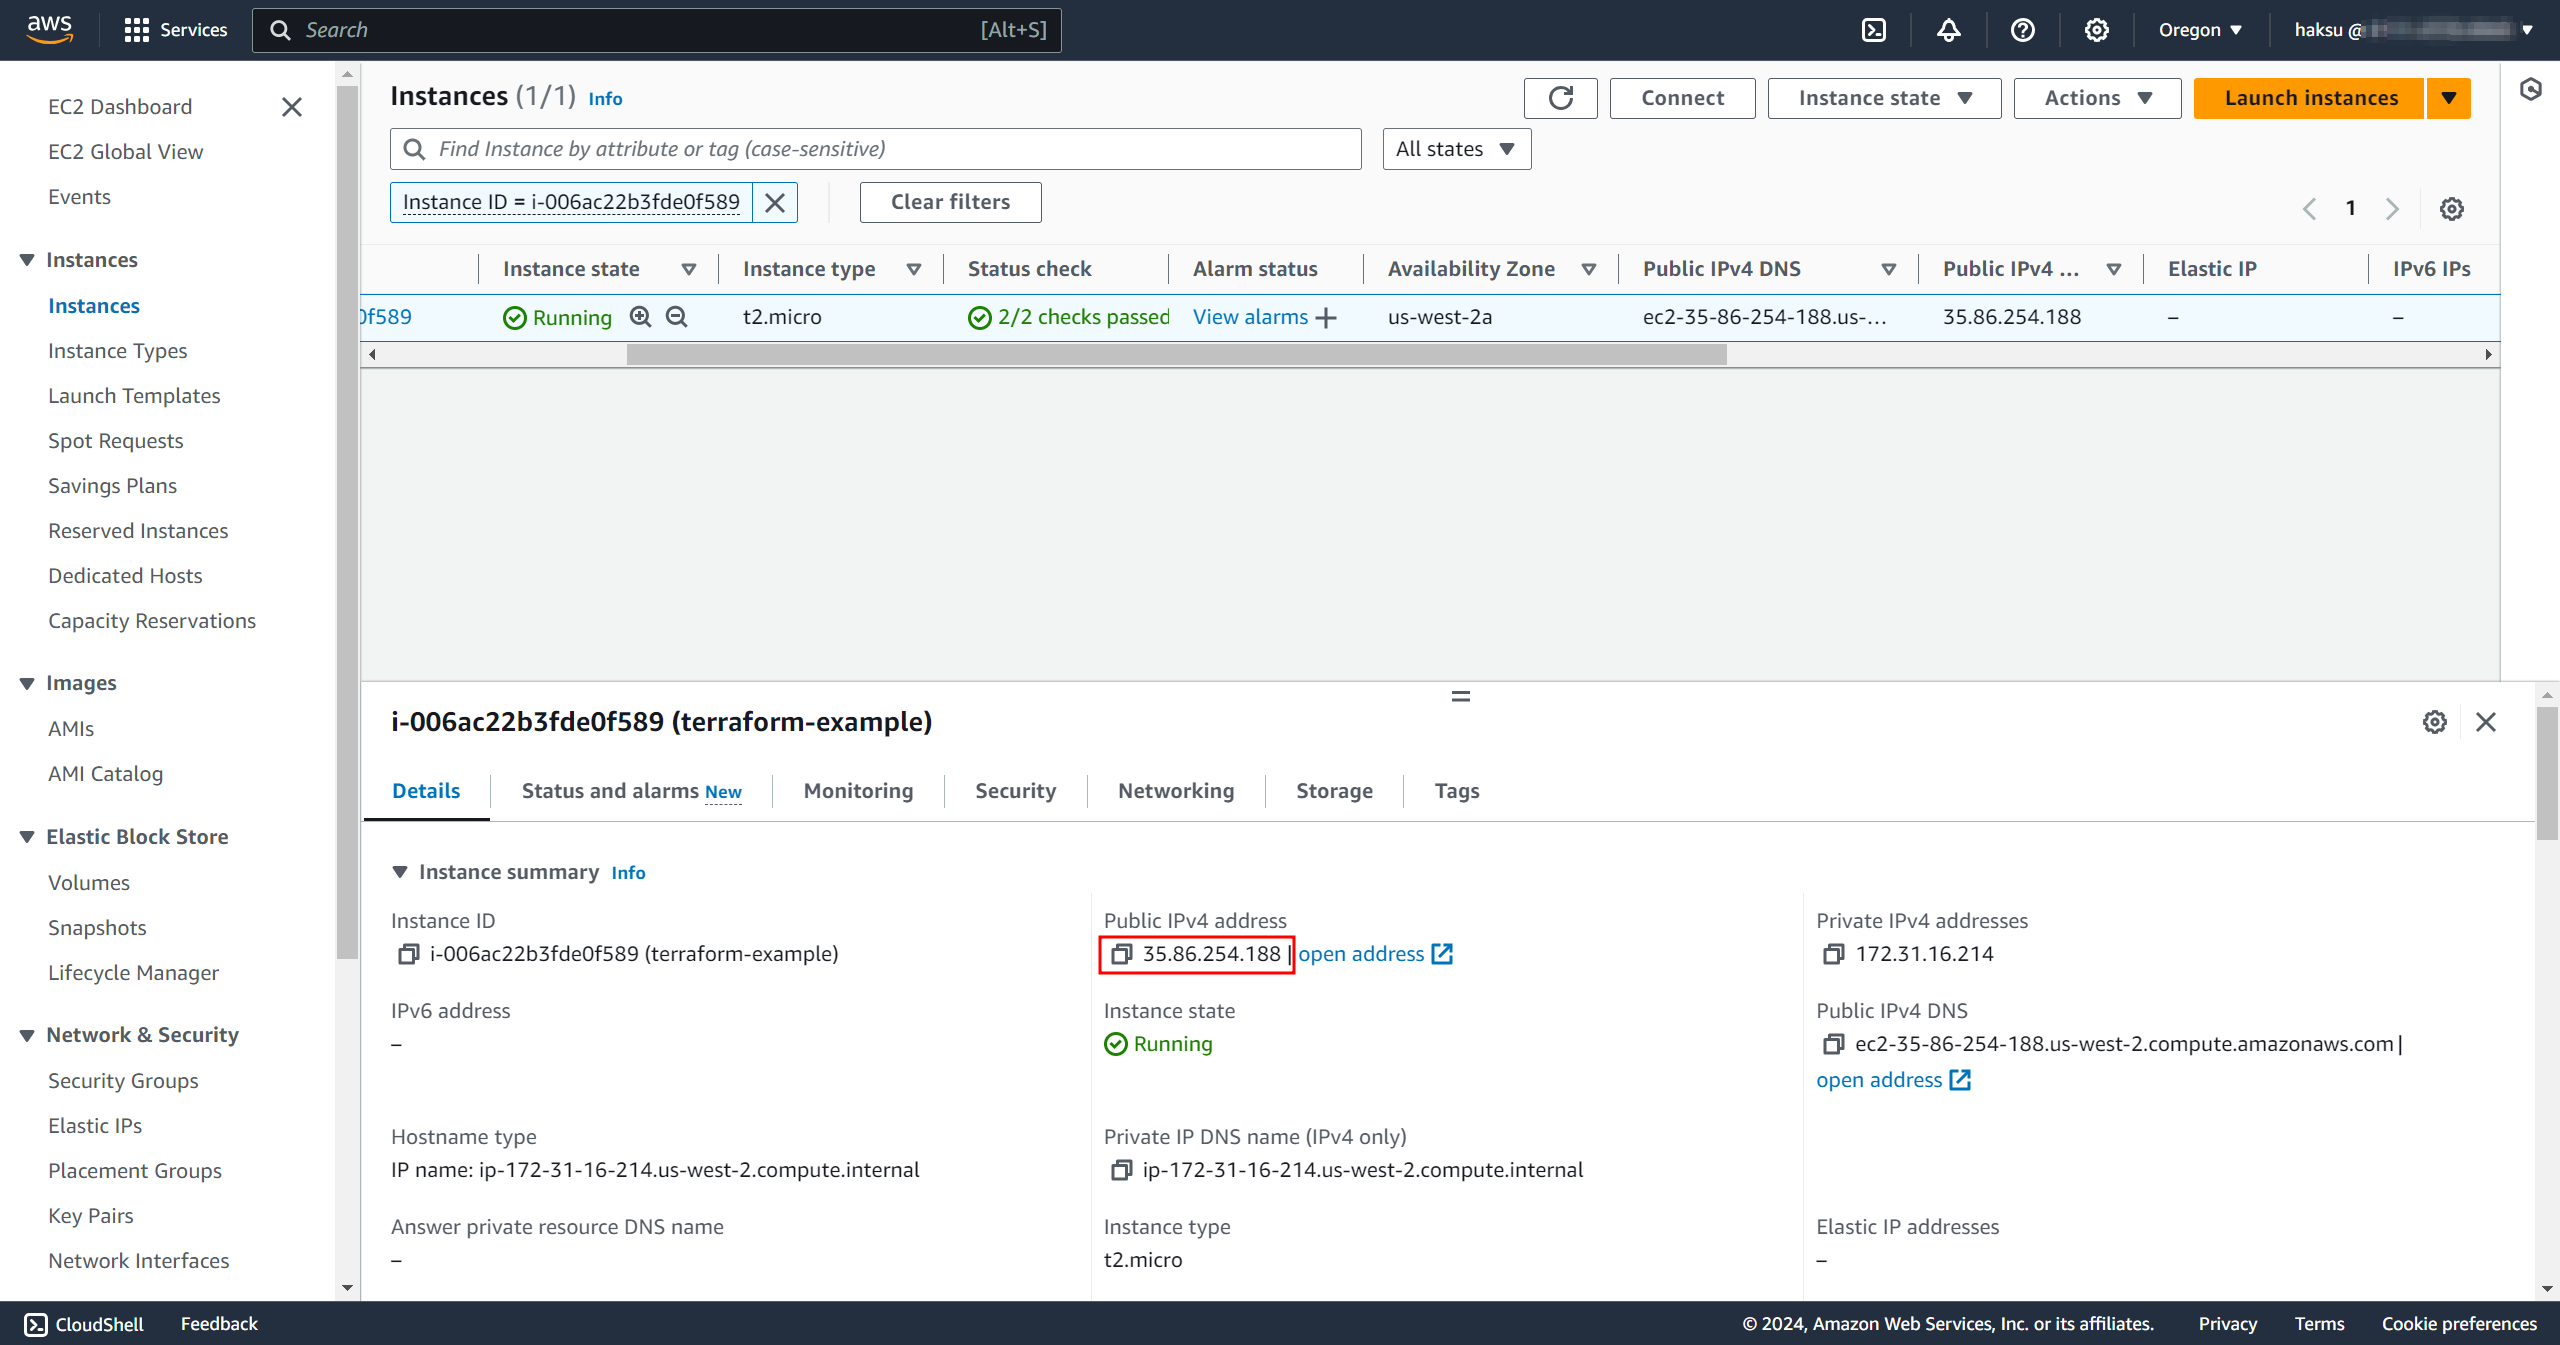The height and width of the screenshot is (1345, 2560).
Task: Remove the Instance ID filter chip
Action: pos(775,202)
